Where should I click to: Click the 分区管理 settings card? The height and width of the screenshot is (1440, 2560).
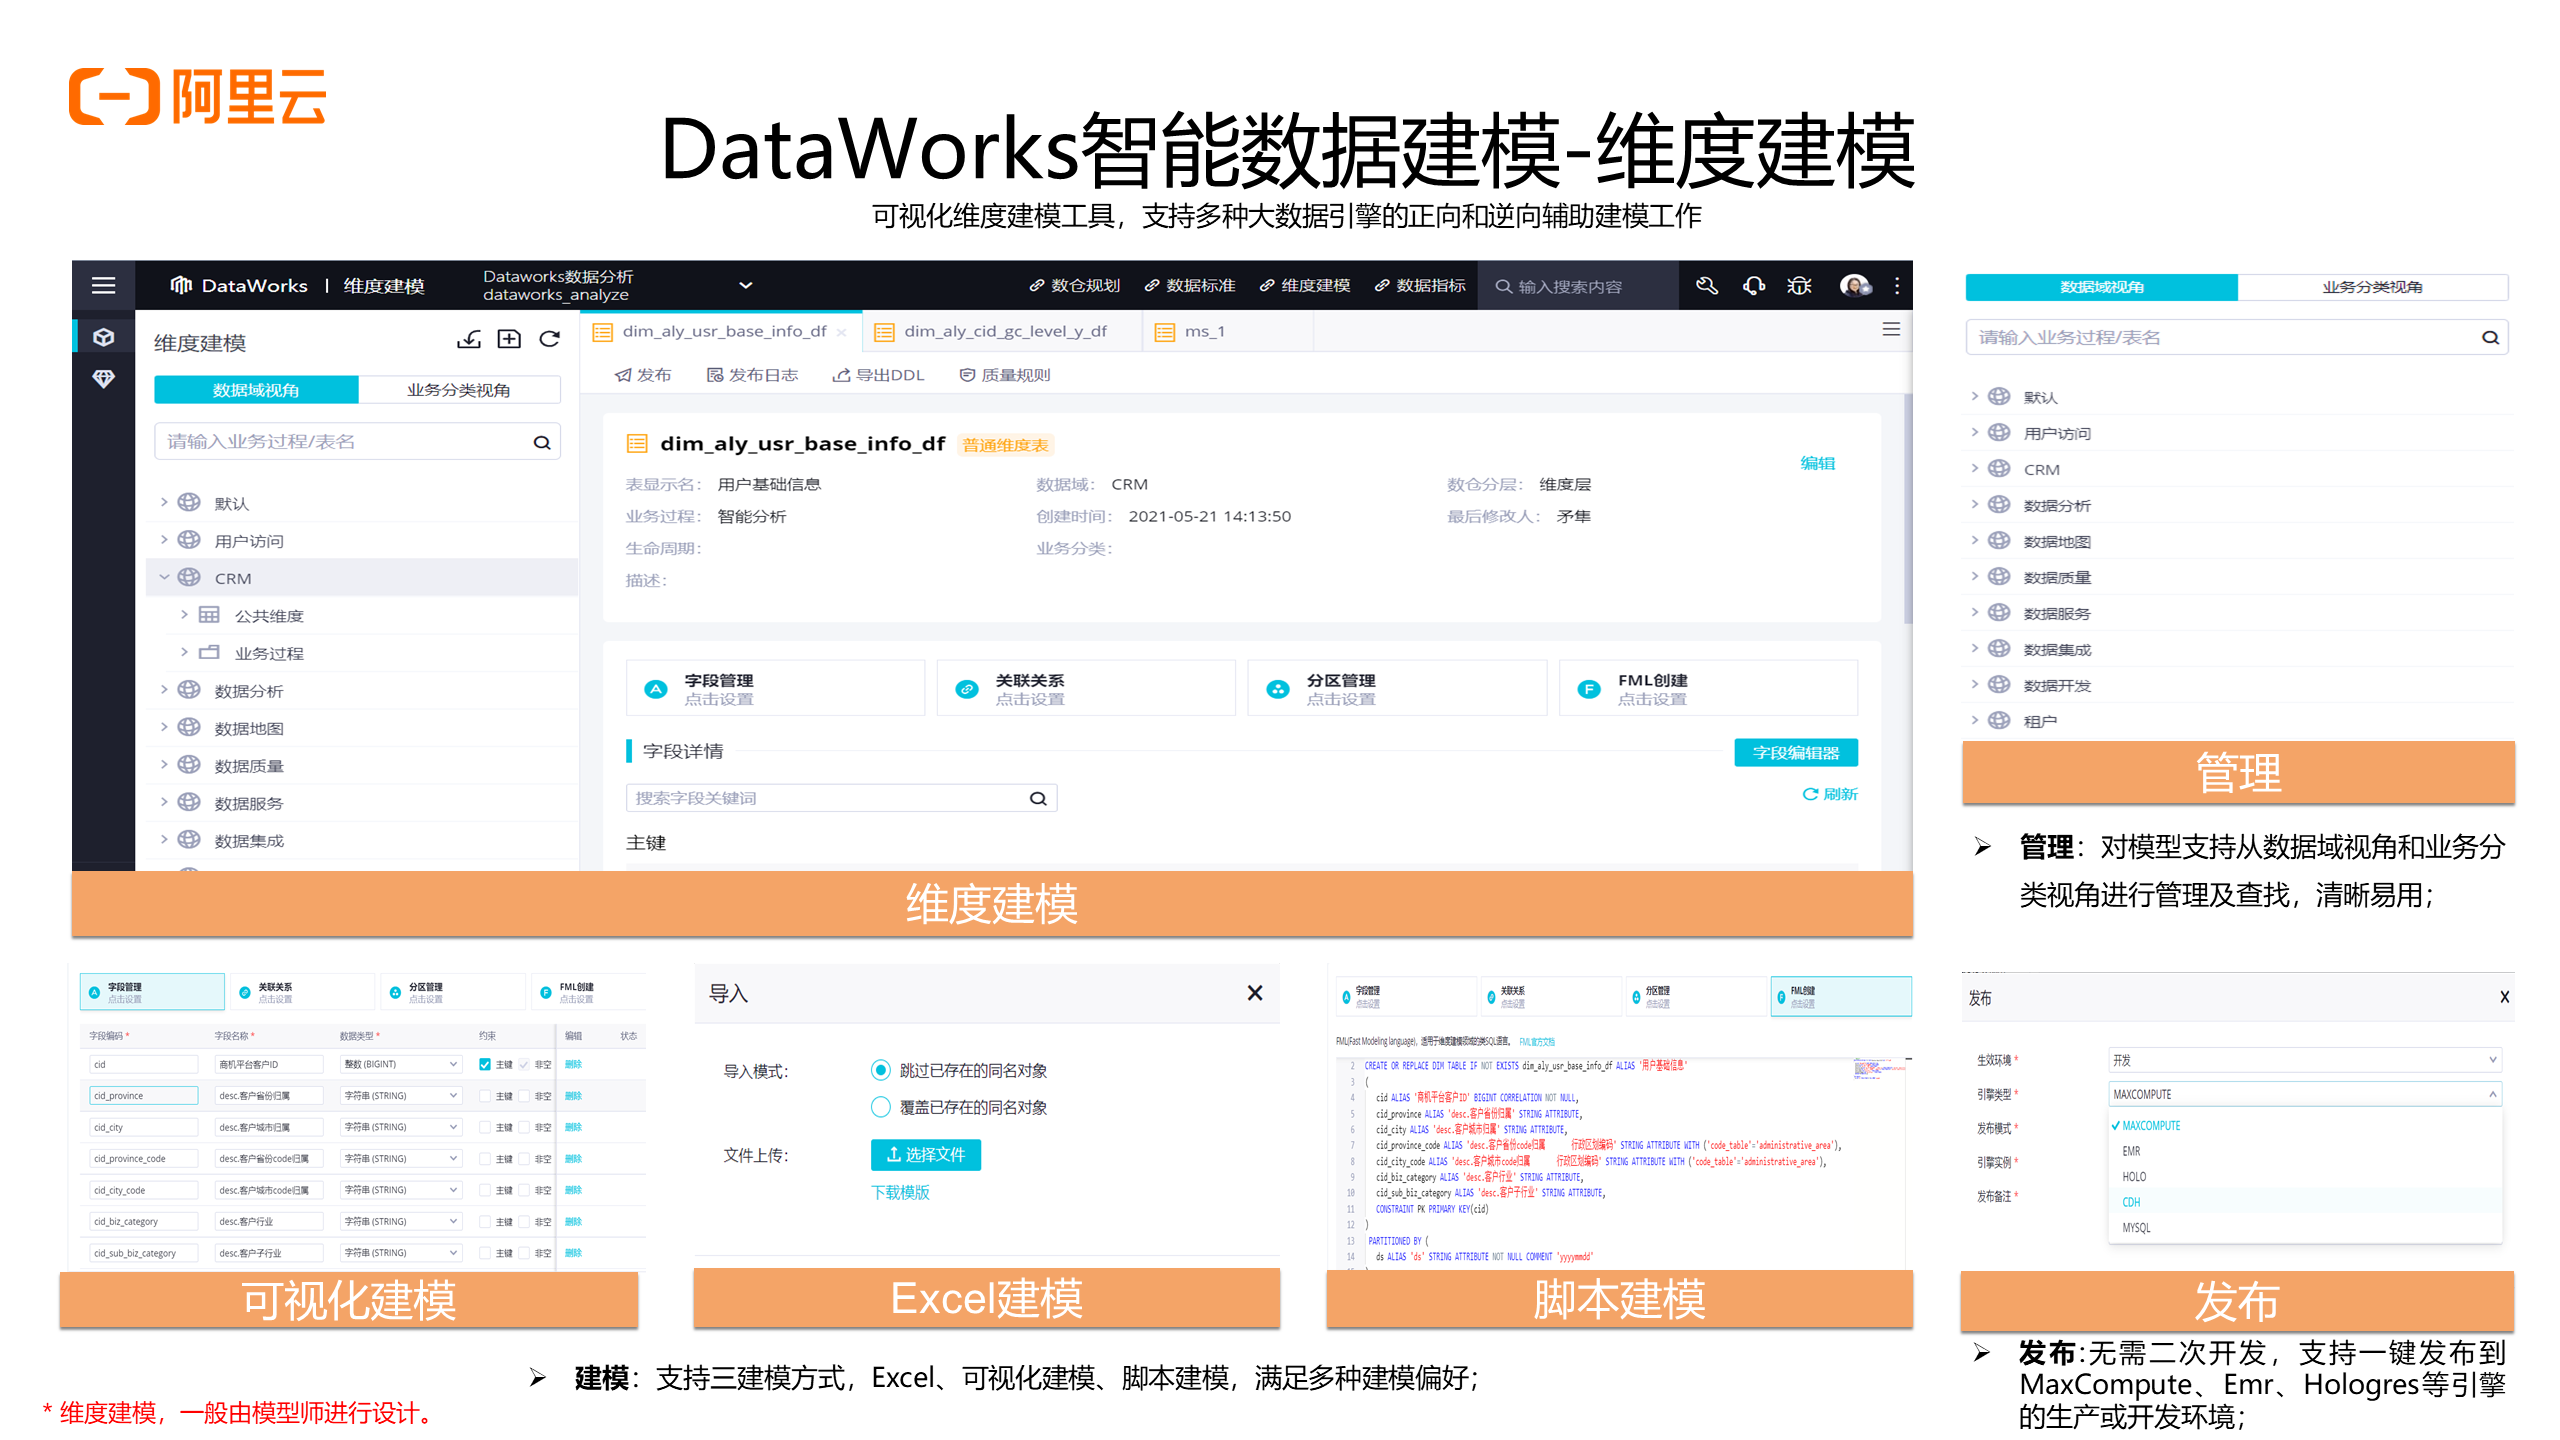coord(1396,687)
